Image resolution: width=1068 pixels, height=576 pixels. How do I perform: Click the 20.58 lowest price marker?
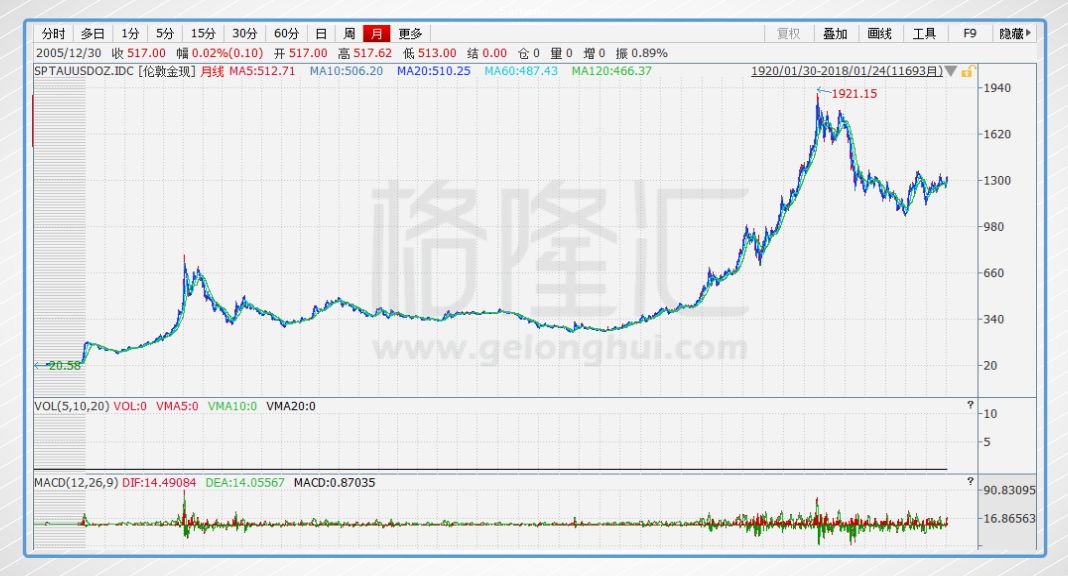point(60,366)
